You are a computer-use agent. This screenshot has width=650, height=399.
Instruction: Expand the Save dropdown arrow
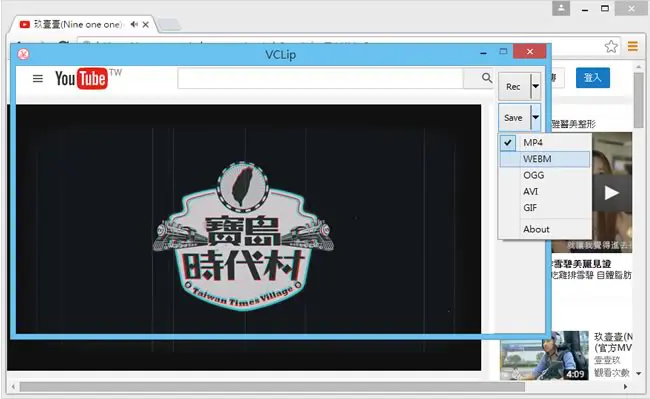pos(536,117)
